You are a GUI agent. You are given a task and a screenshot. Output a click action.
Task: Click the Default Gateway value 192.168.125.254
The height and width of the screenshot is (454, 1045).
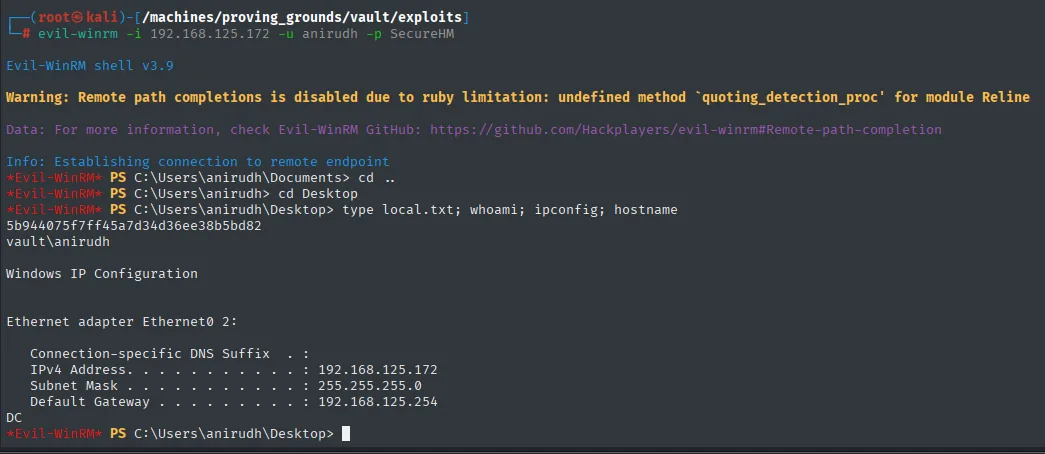[378, 401]
